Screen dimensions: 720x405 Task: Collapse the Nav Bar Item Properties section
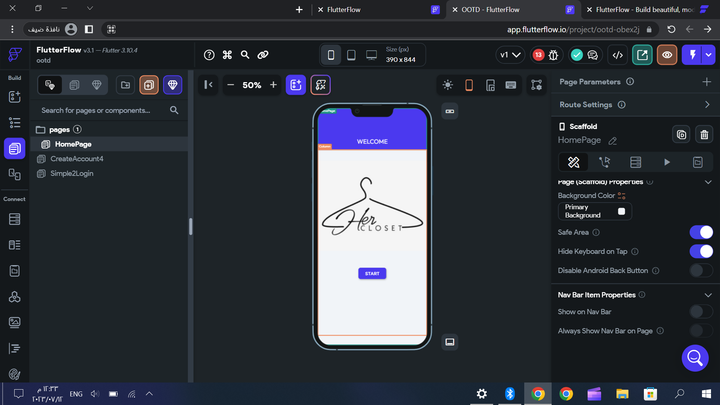pyautogui.click(x=707, y=295)
